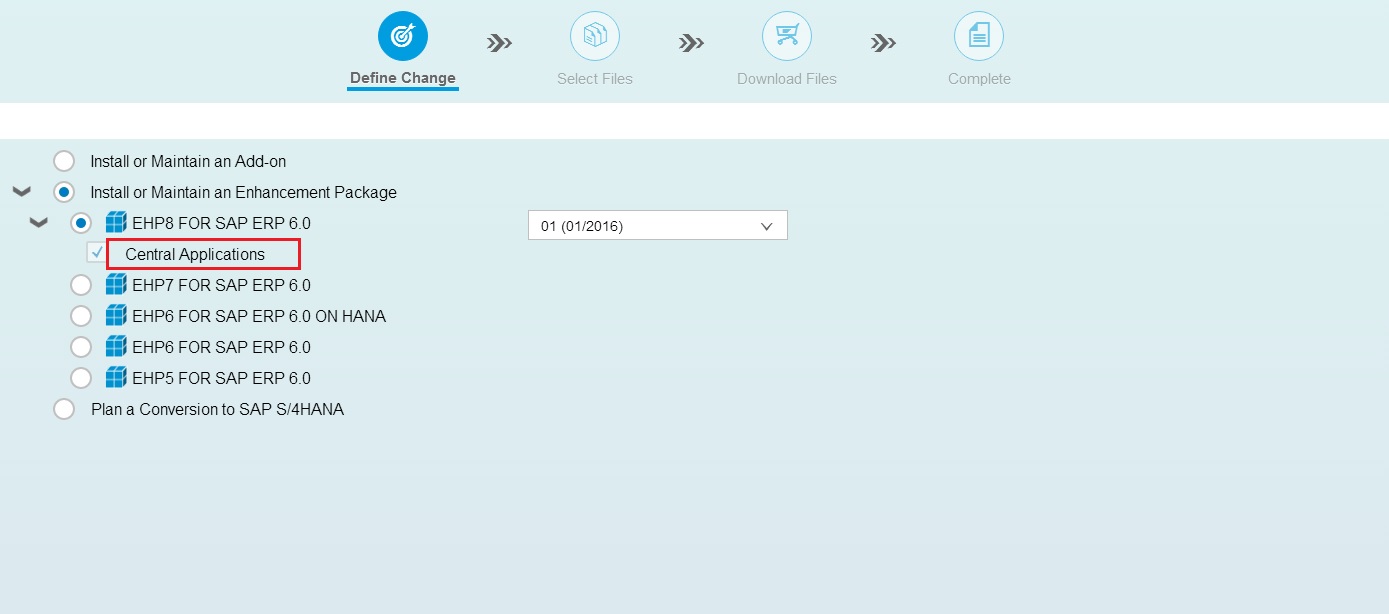Click the Define Change step label
This screenshot has height=614, width=1389.
coord(403,78)
